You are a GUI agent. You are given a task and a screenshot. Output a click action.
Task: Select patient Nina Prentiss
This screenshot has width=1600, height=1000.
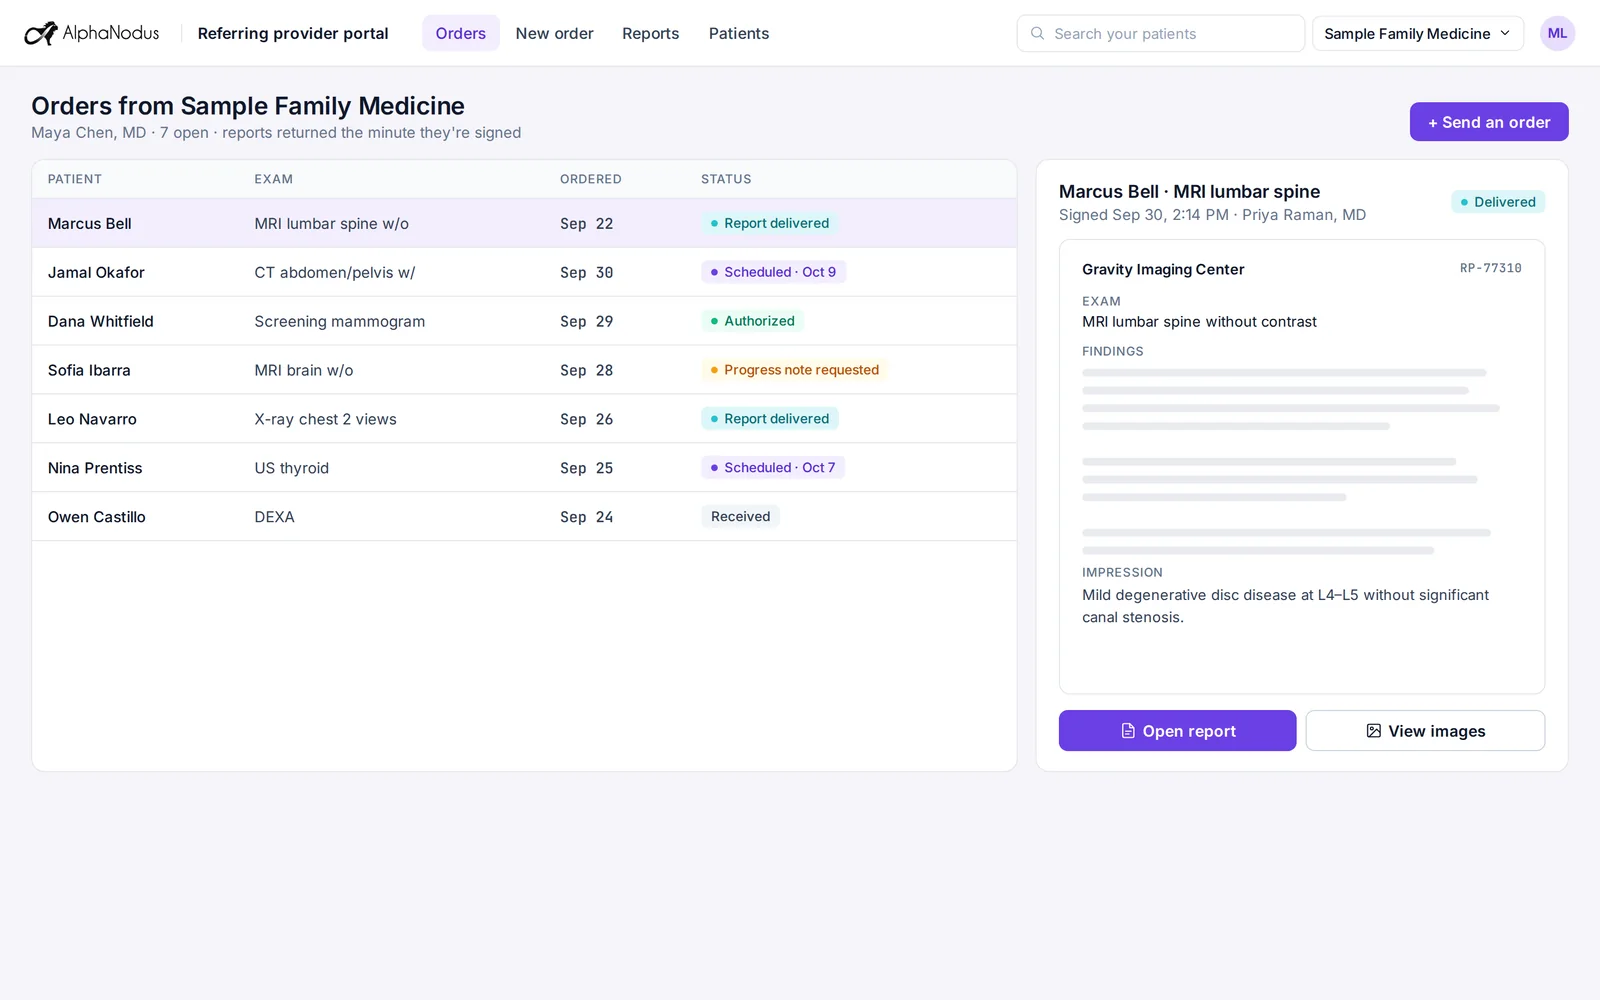pyautogui.click(x=95, y=468)
